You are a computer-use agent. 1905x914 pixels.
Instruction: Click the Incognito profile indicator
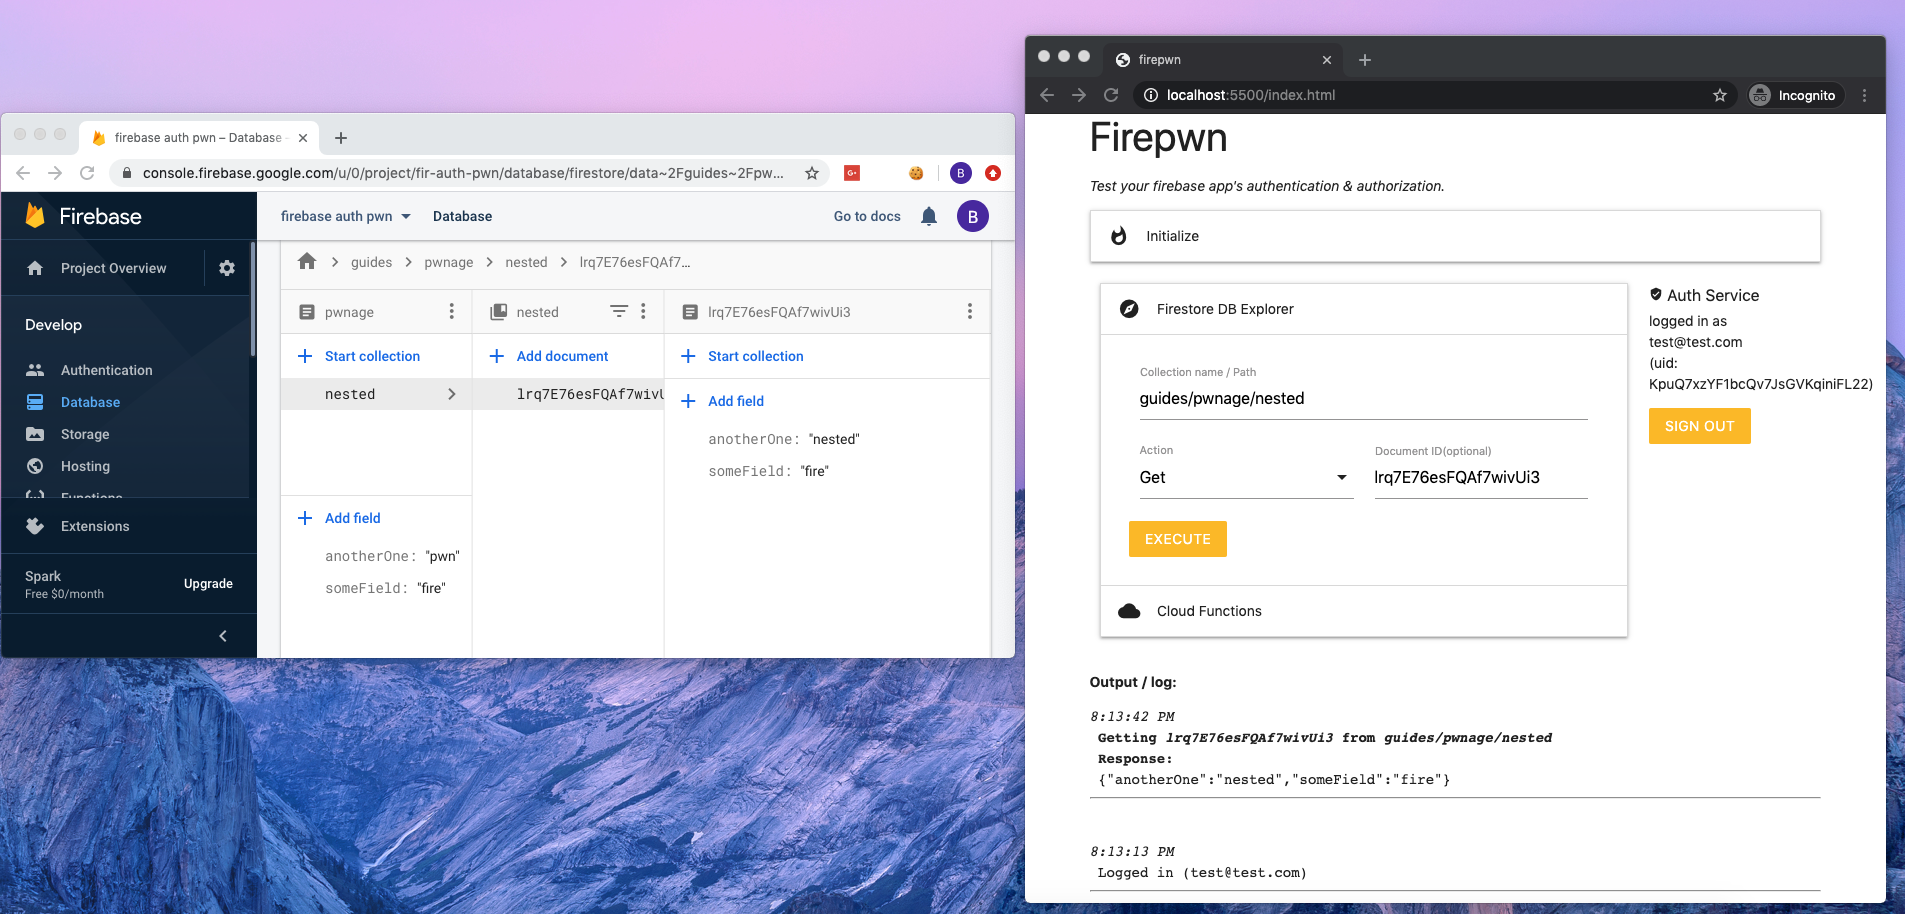(1794, 95)
